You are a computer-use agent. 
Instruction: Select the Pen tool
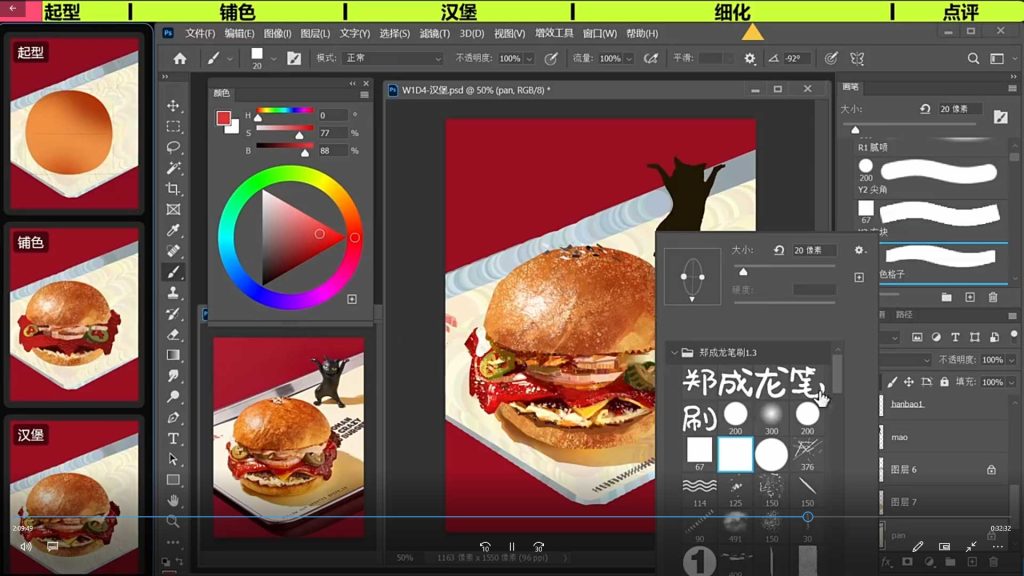[173, 417]
